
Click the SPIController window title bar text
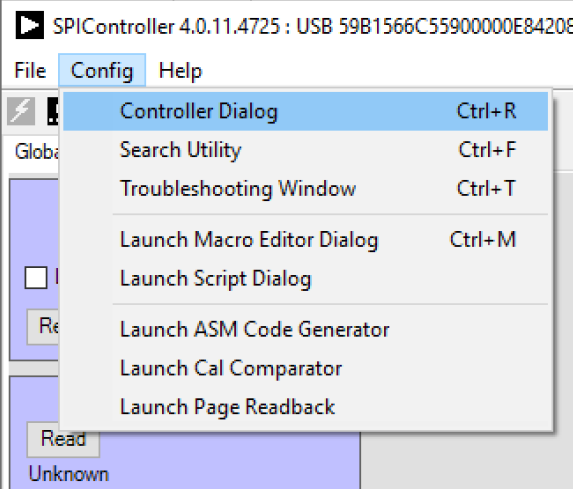pyautogui.click(x=312, y=26)
